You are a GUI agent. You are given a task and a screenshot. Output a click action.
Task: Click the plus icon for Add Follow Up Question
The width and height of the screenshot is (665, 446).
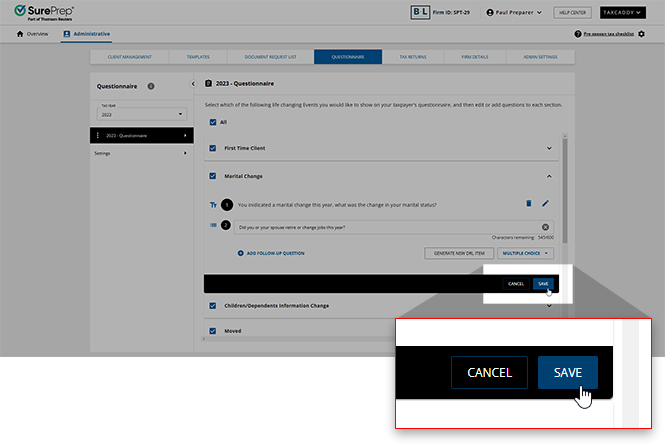point(240,253)
